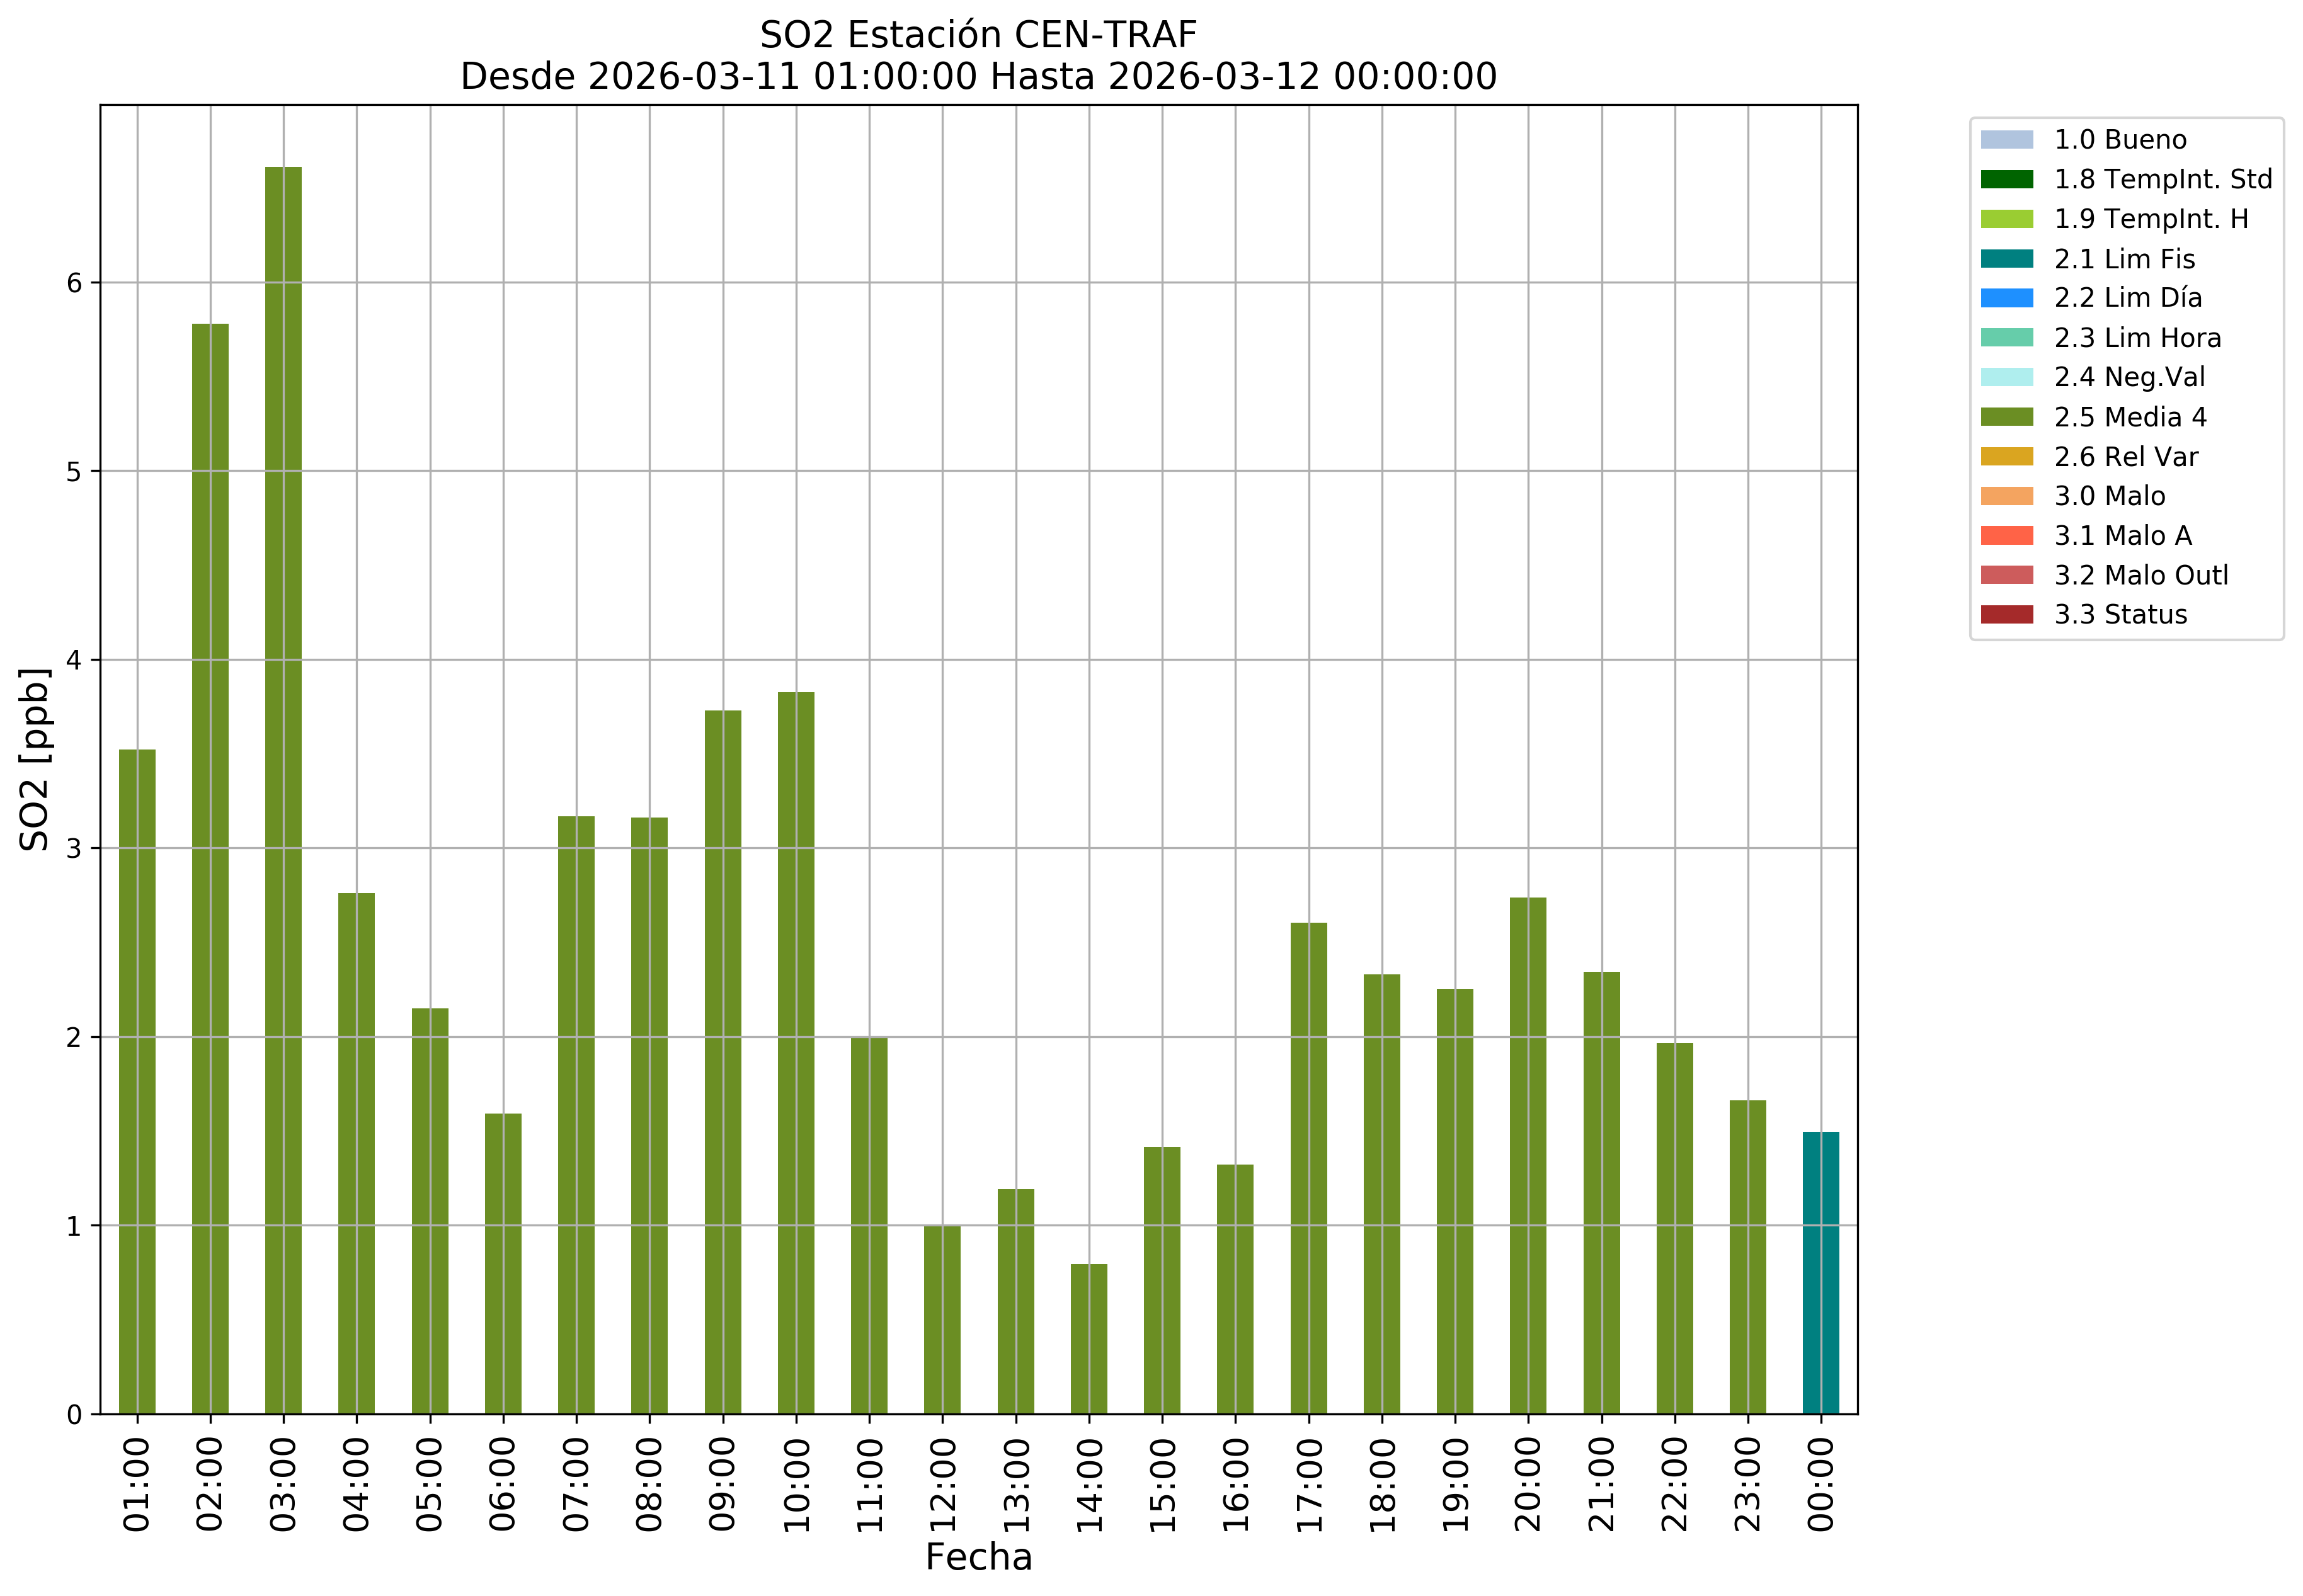Click the 2.1 Lim Fis legend swatch
The width and height of the screenshot is (2303, 1596).
coord(2006,259)
